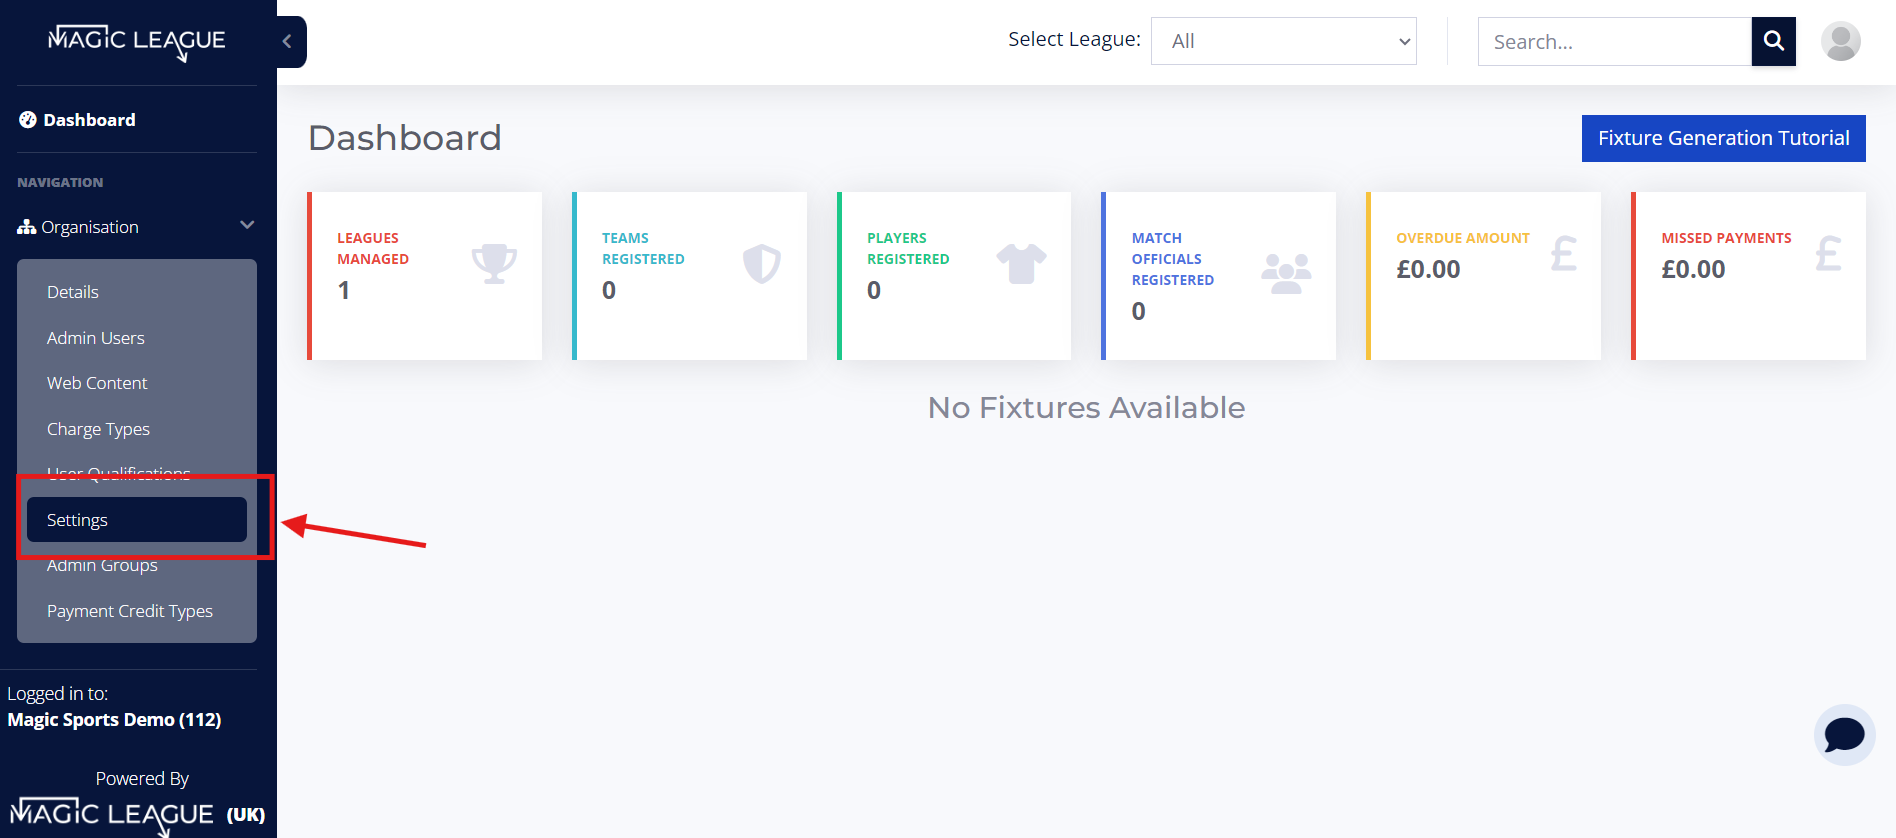This screenshot has width=1896, height=838.
Task: Click the search magnifier button
Action: pyautogui.click(x=1773, y=41)
